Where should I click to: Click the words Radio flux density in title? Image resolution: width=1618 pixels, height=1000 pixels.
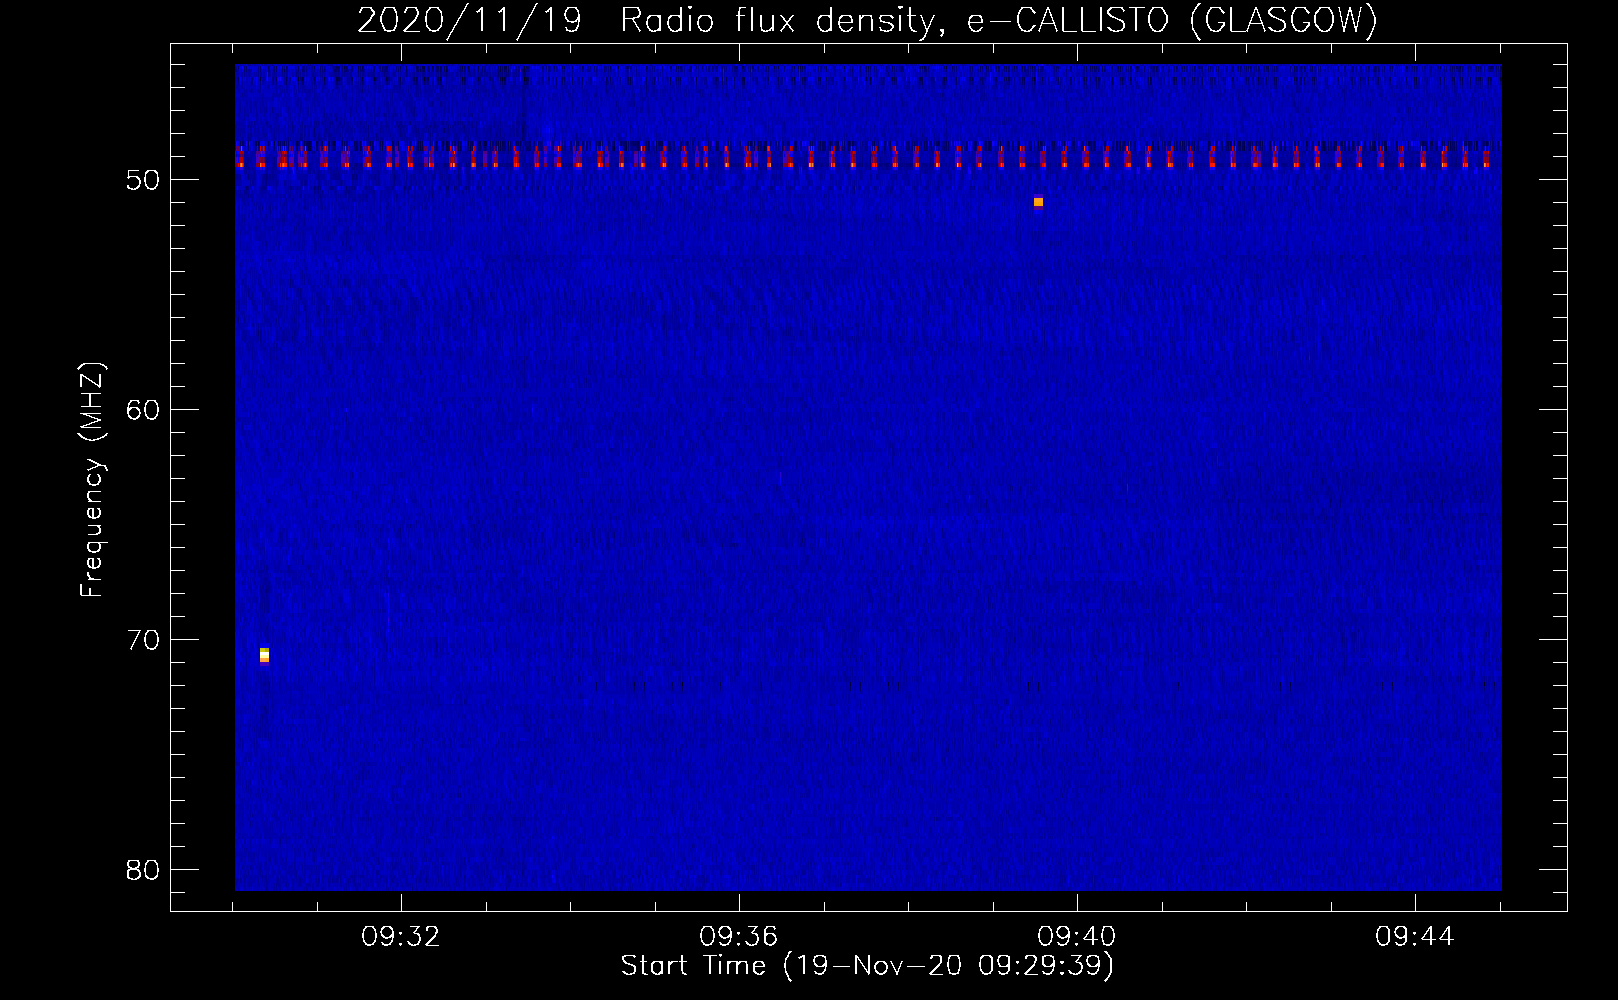click(x=782, y=20)
